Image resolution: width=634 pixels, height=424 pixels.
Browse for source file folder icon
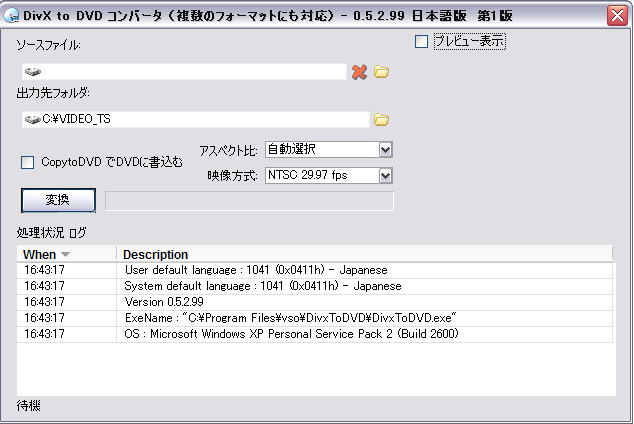click(381, 72)
